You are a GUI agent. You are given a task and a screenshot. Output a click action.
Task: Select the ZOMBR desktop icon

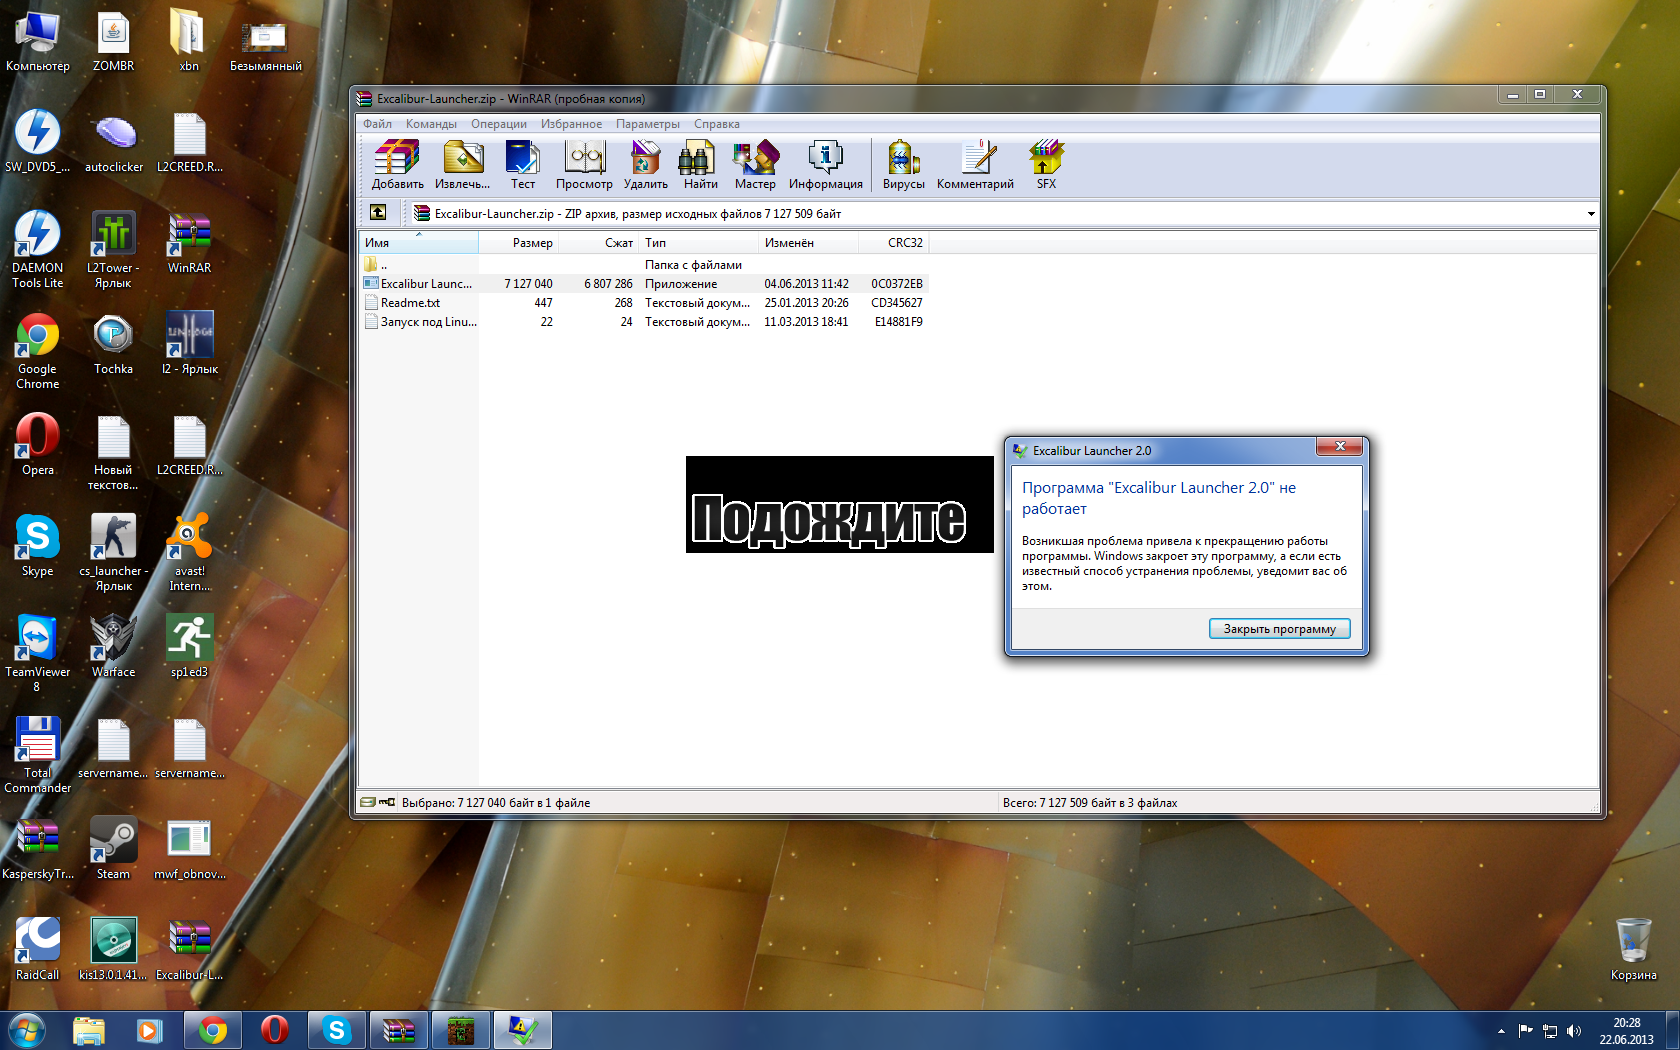[x=113, y=42]
